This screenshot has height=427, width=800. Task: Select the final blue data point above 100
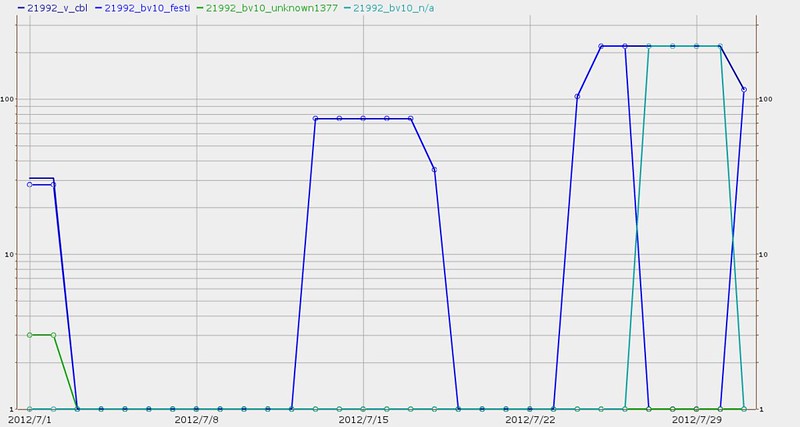click(x=744, y=90)
